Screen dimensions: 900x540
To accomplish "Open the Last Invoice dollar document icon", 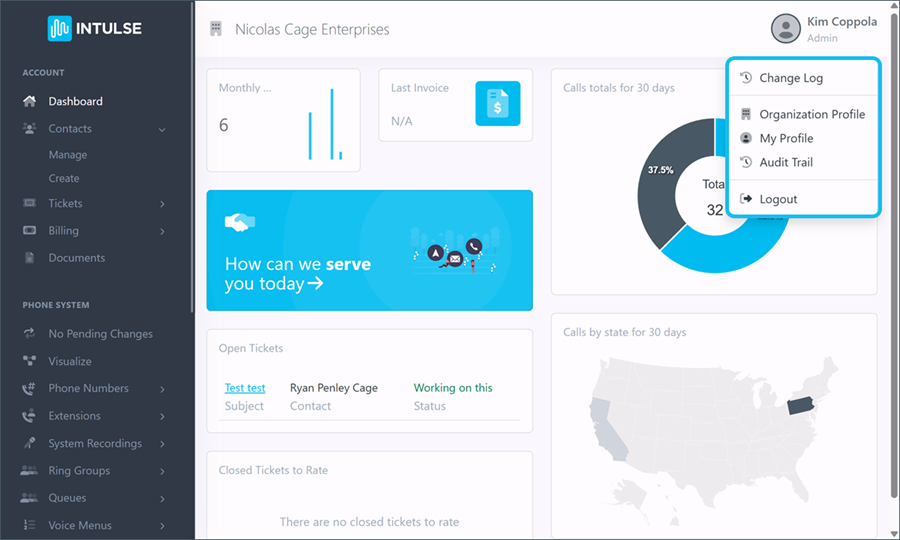I will [498, 103].
